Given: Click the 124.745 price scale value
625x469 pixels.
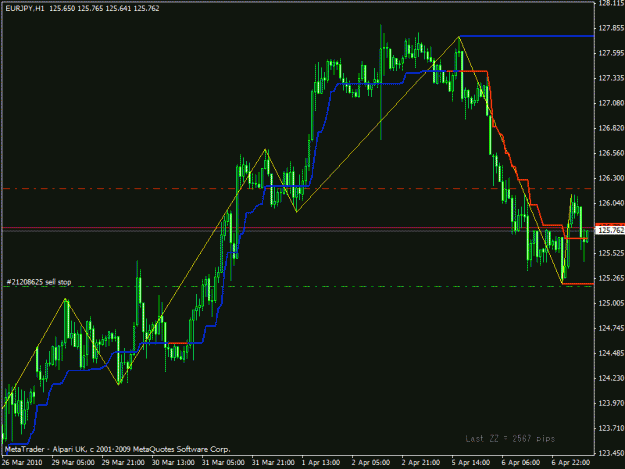Looking at the screenshot, I should click(x=611, y=328).
